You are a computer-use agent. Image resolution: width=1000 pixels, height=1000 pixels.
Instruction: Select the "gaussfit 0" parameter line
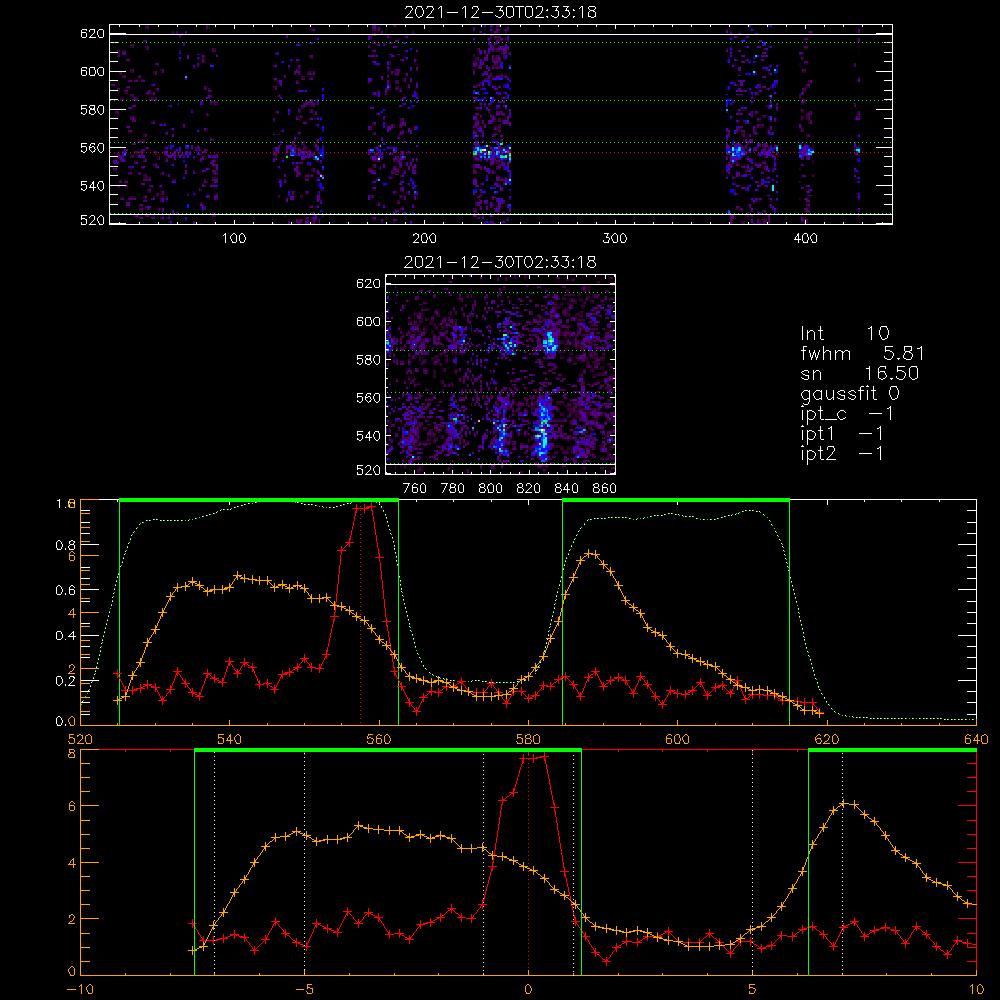coord(850,393)
